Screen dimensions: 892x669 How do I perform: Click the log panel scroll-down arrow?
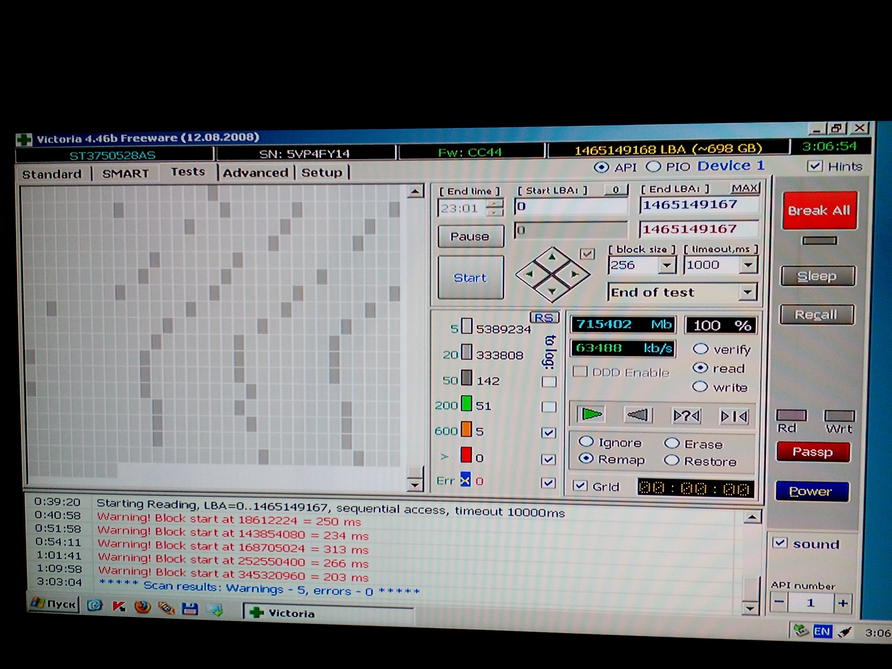[x=750, y=608]
